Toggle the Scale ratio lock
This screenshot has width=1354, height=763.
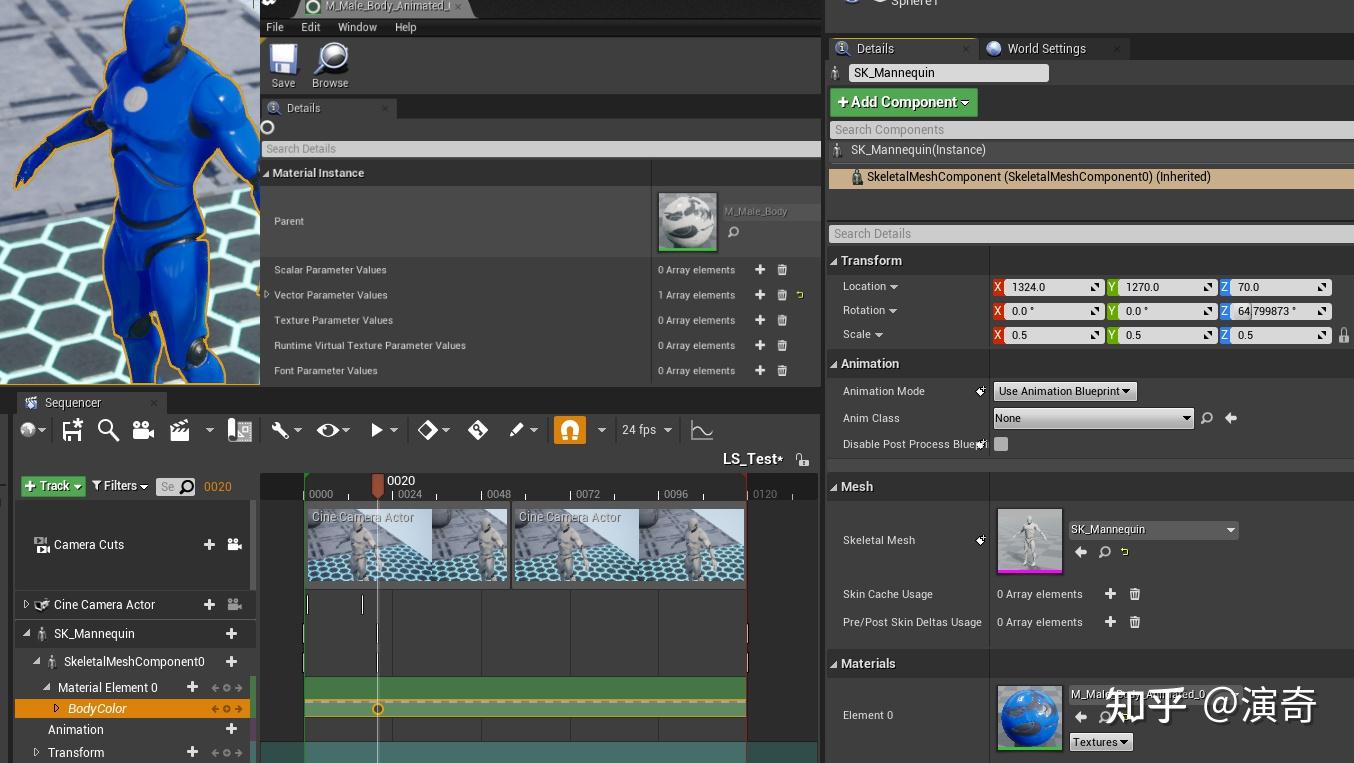pos(1343,335)
